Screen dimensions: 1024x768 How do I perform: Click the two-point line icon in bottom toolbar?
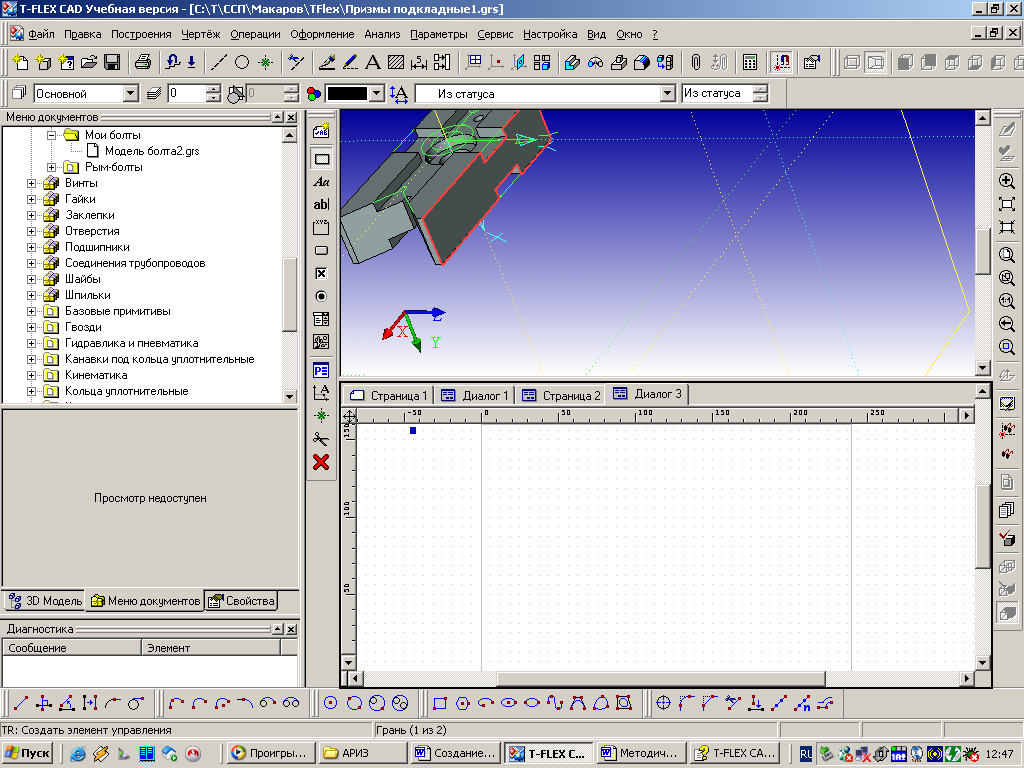point(20,703)
